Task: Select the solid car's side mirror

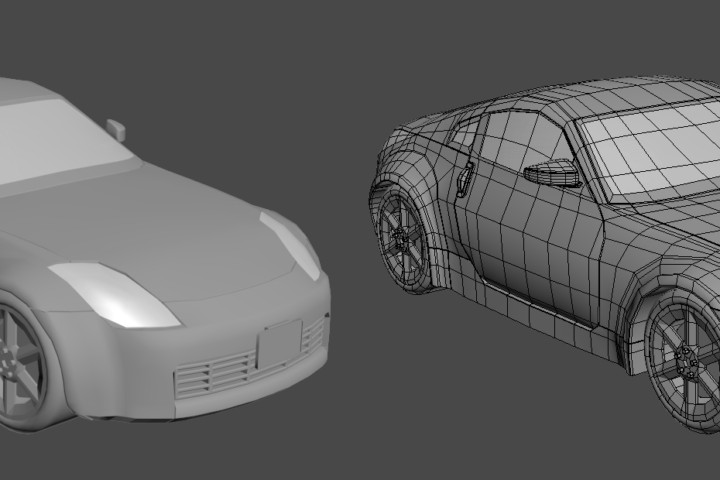Action: 115,129
